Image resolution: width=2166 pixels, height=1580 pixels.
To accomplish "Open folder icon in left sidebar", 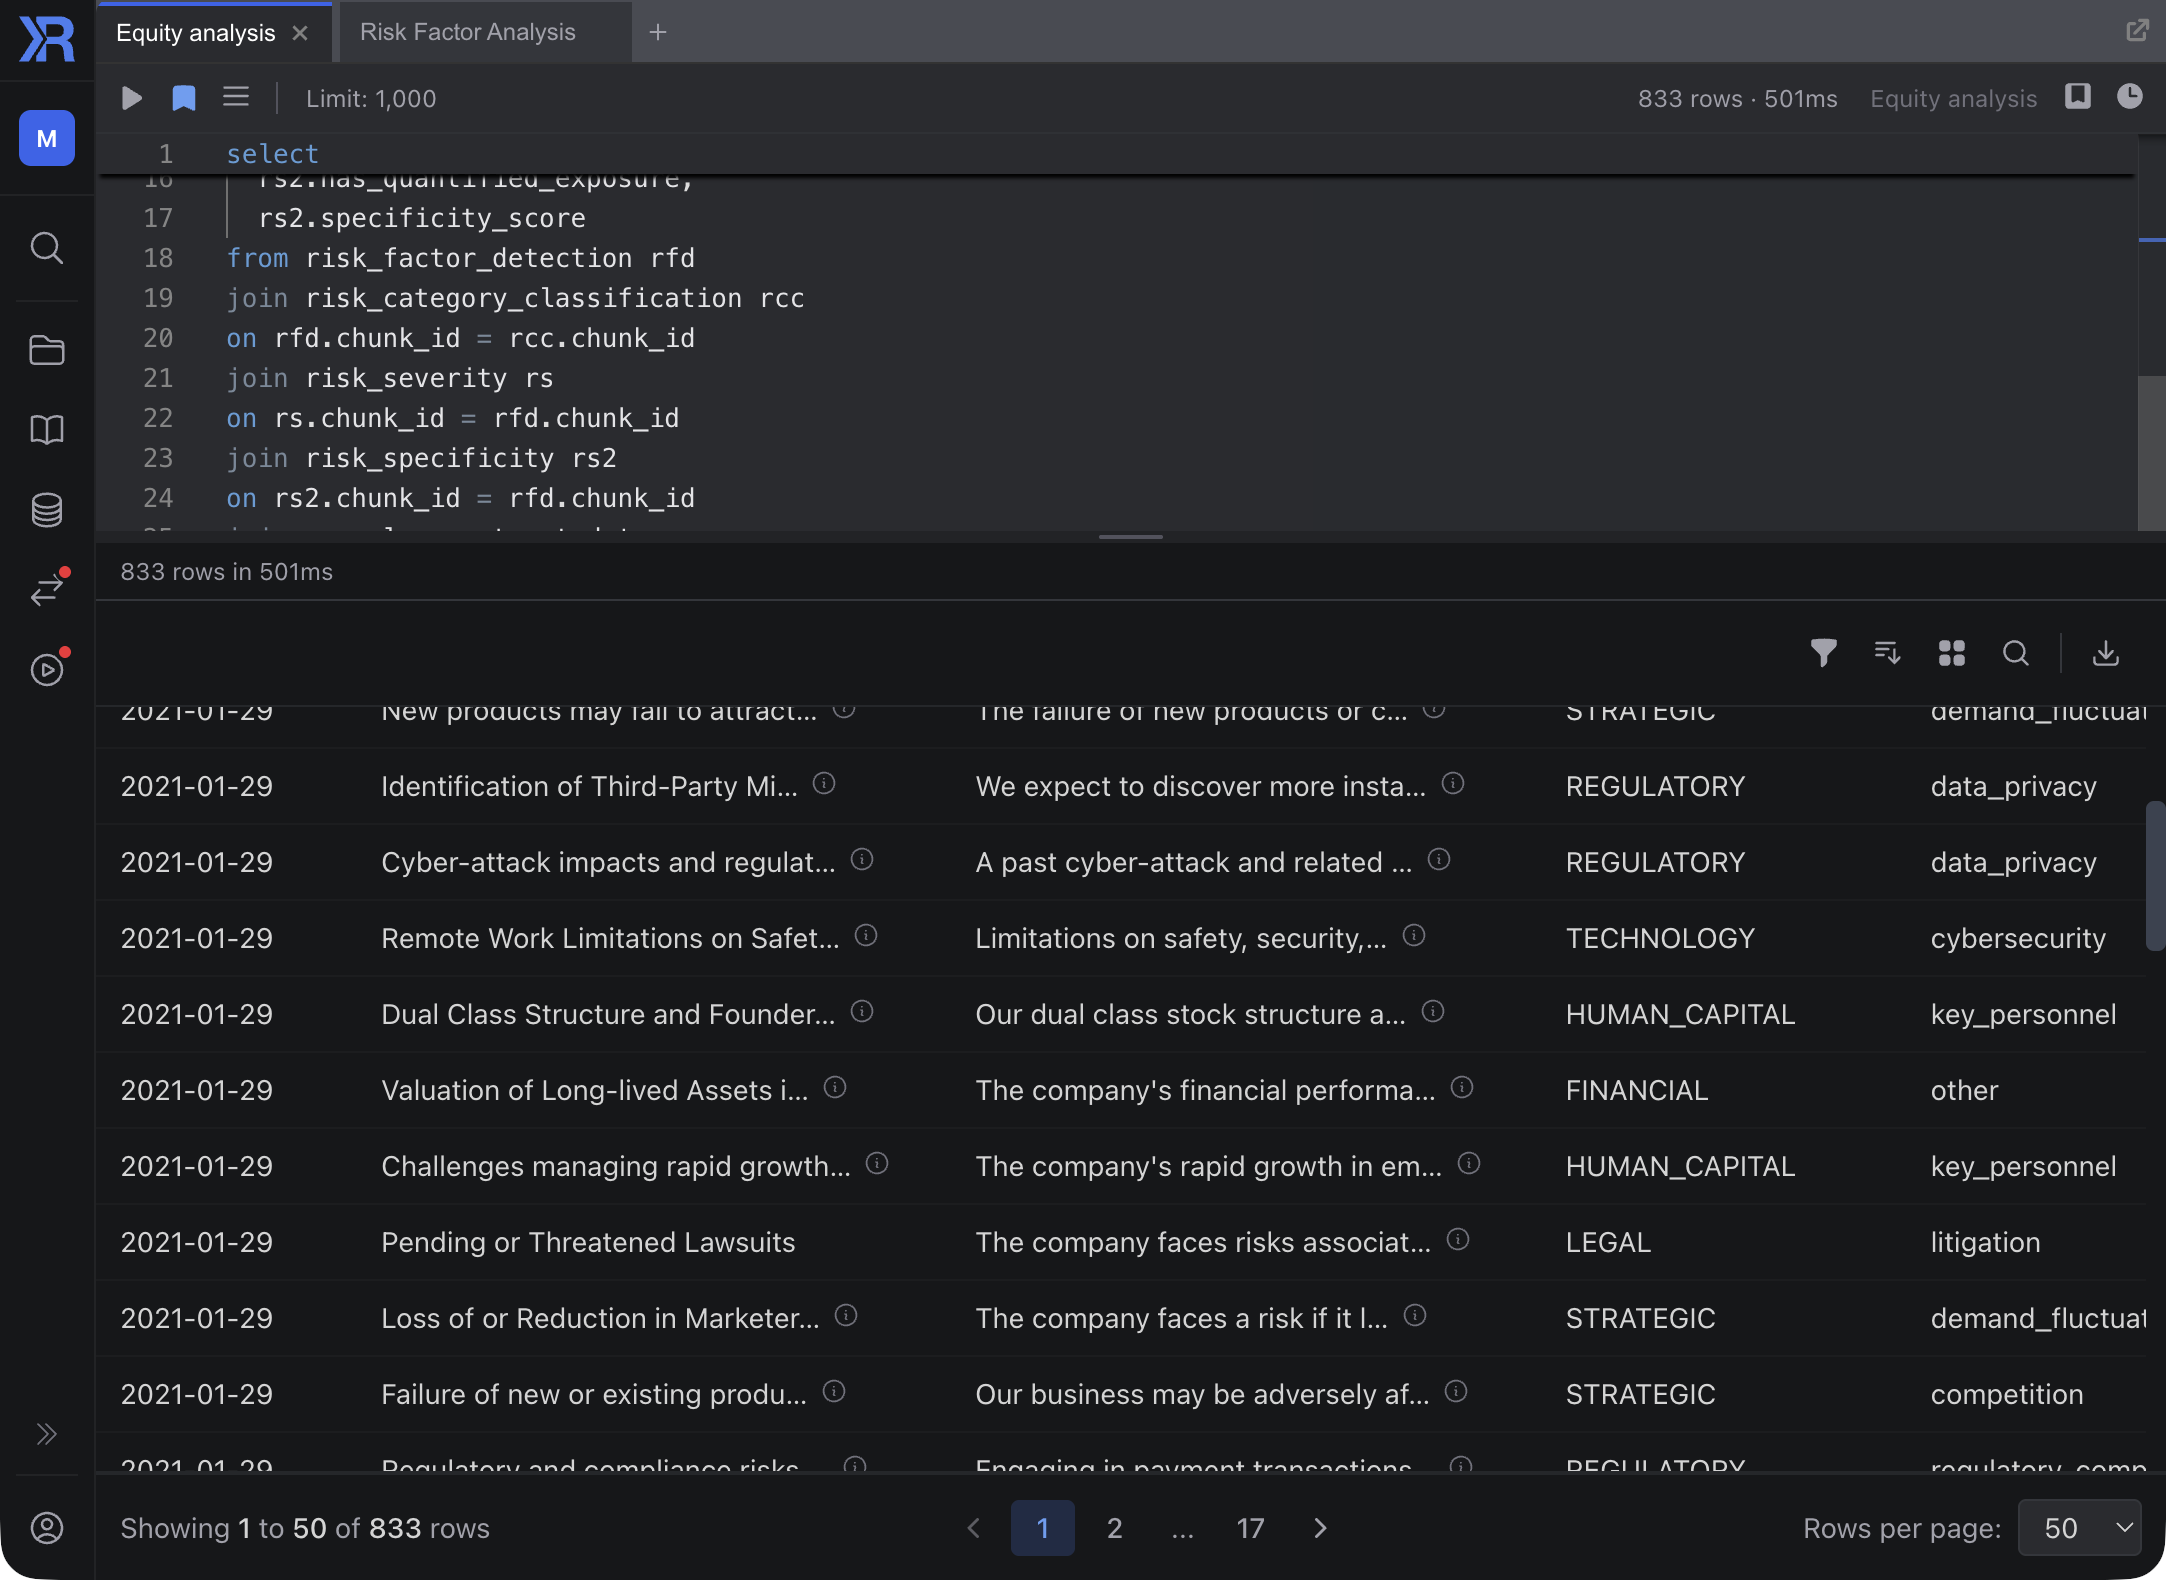I will coord(47,350).
